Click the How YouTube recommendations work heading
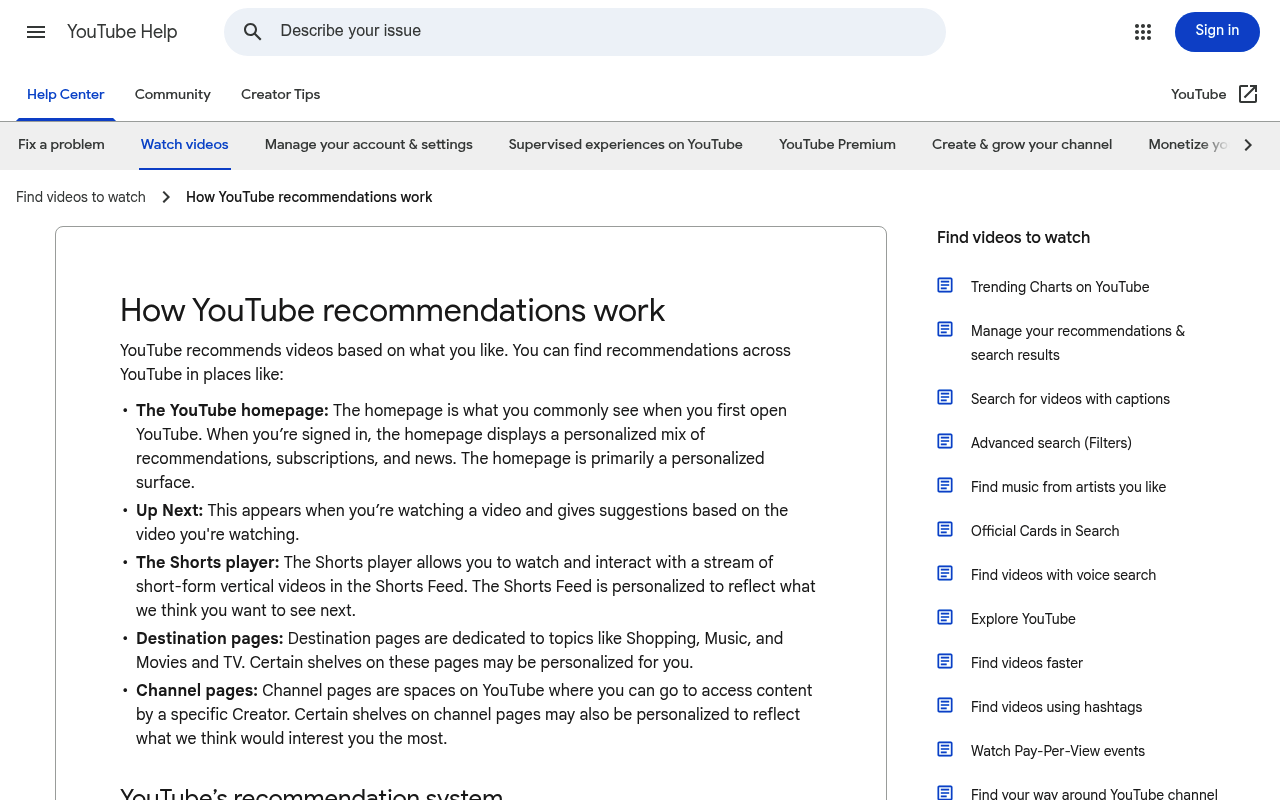The image size is (1280, 800). coord(392,310)
